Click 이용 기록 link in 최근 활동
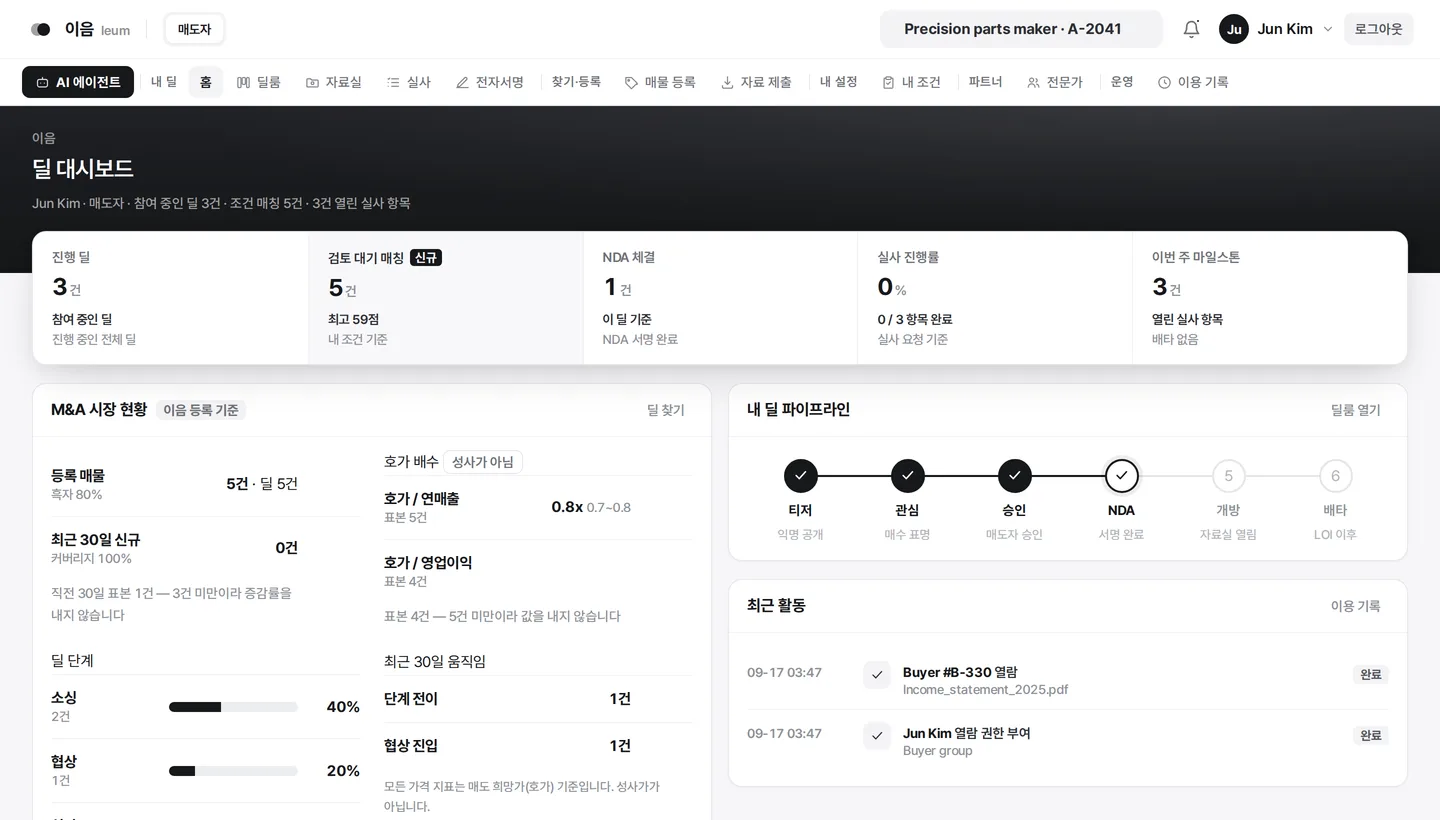Image resolution: width=1440 pixels, height=820 pixels. (1355, 606)
